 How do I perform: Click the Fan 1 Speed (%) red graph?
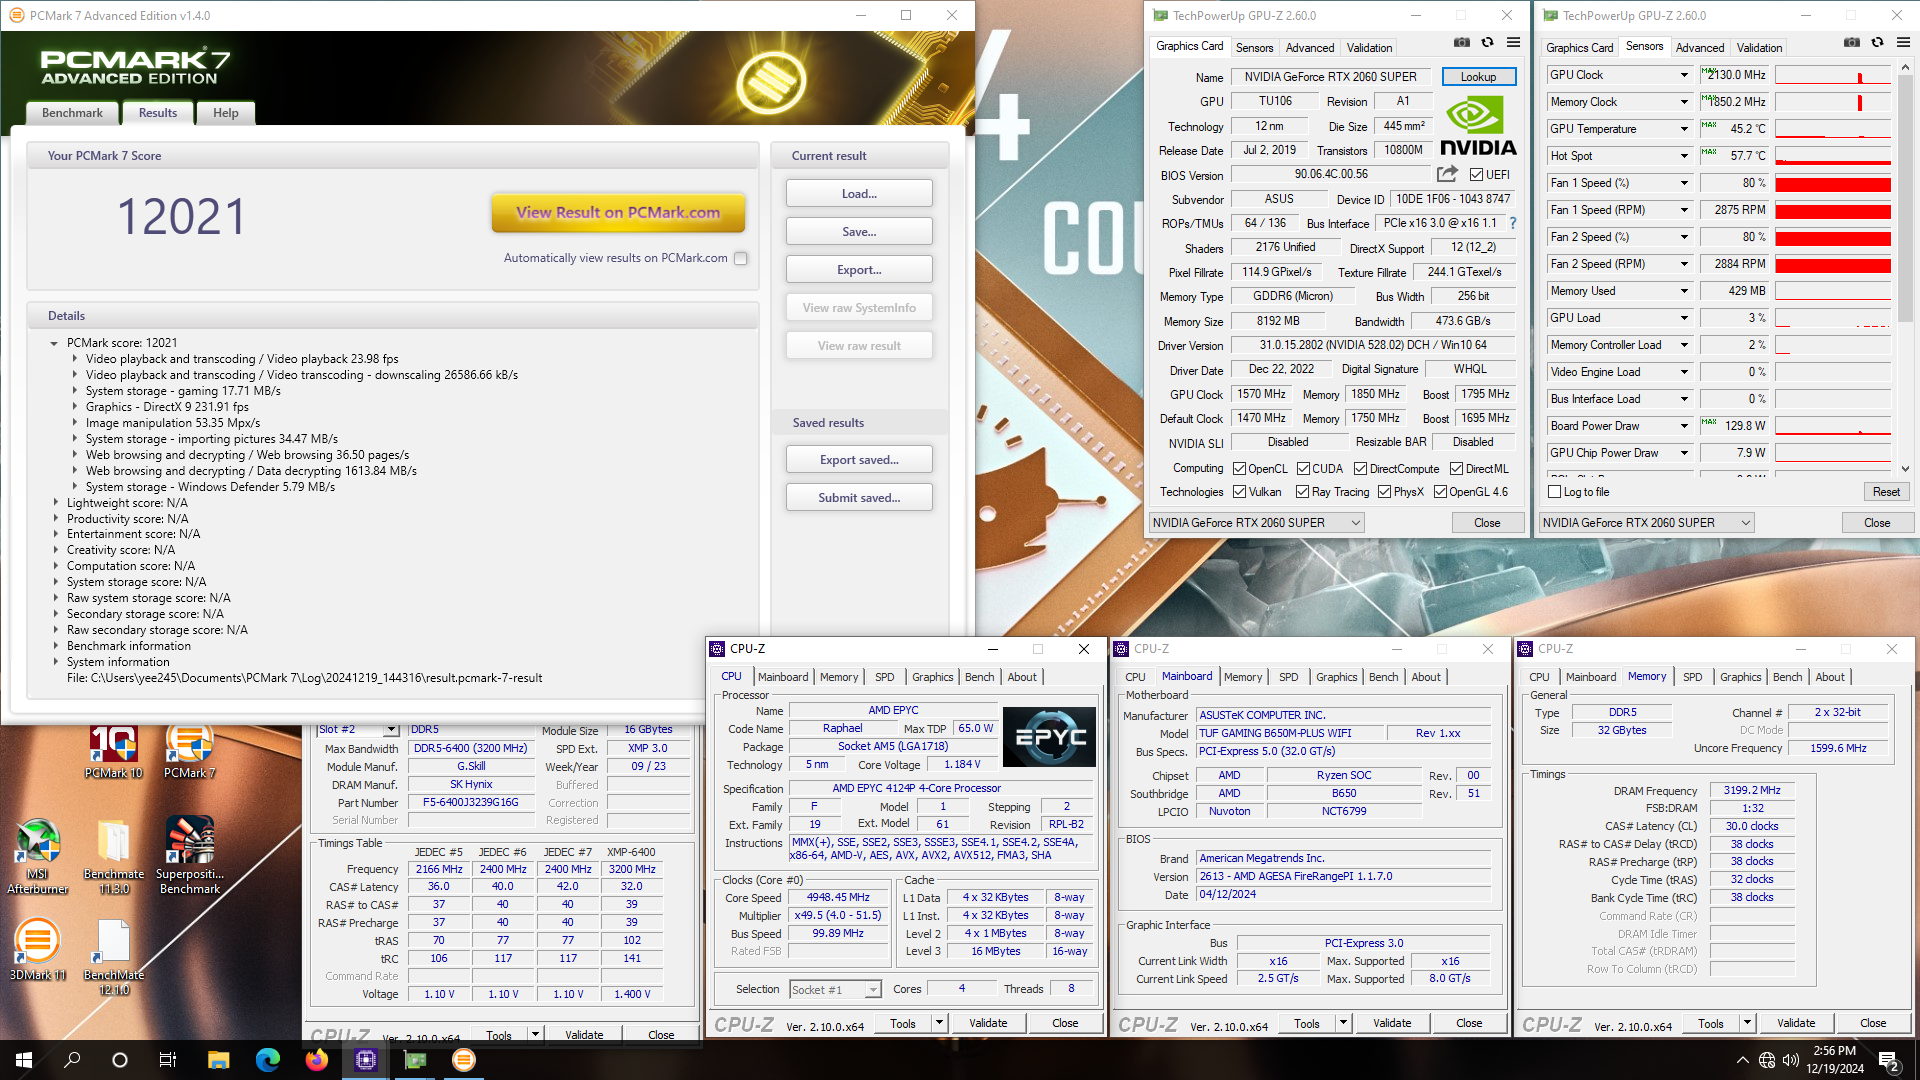coord(1833,184)
